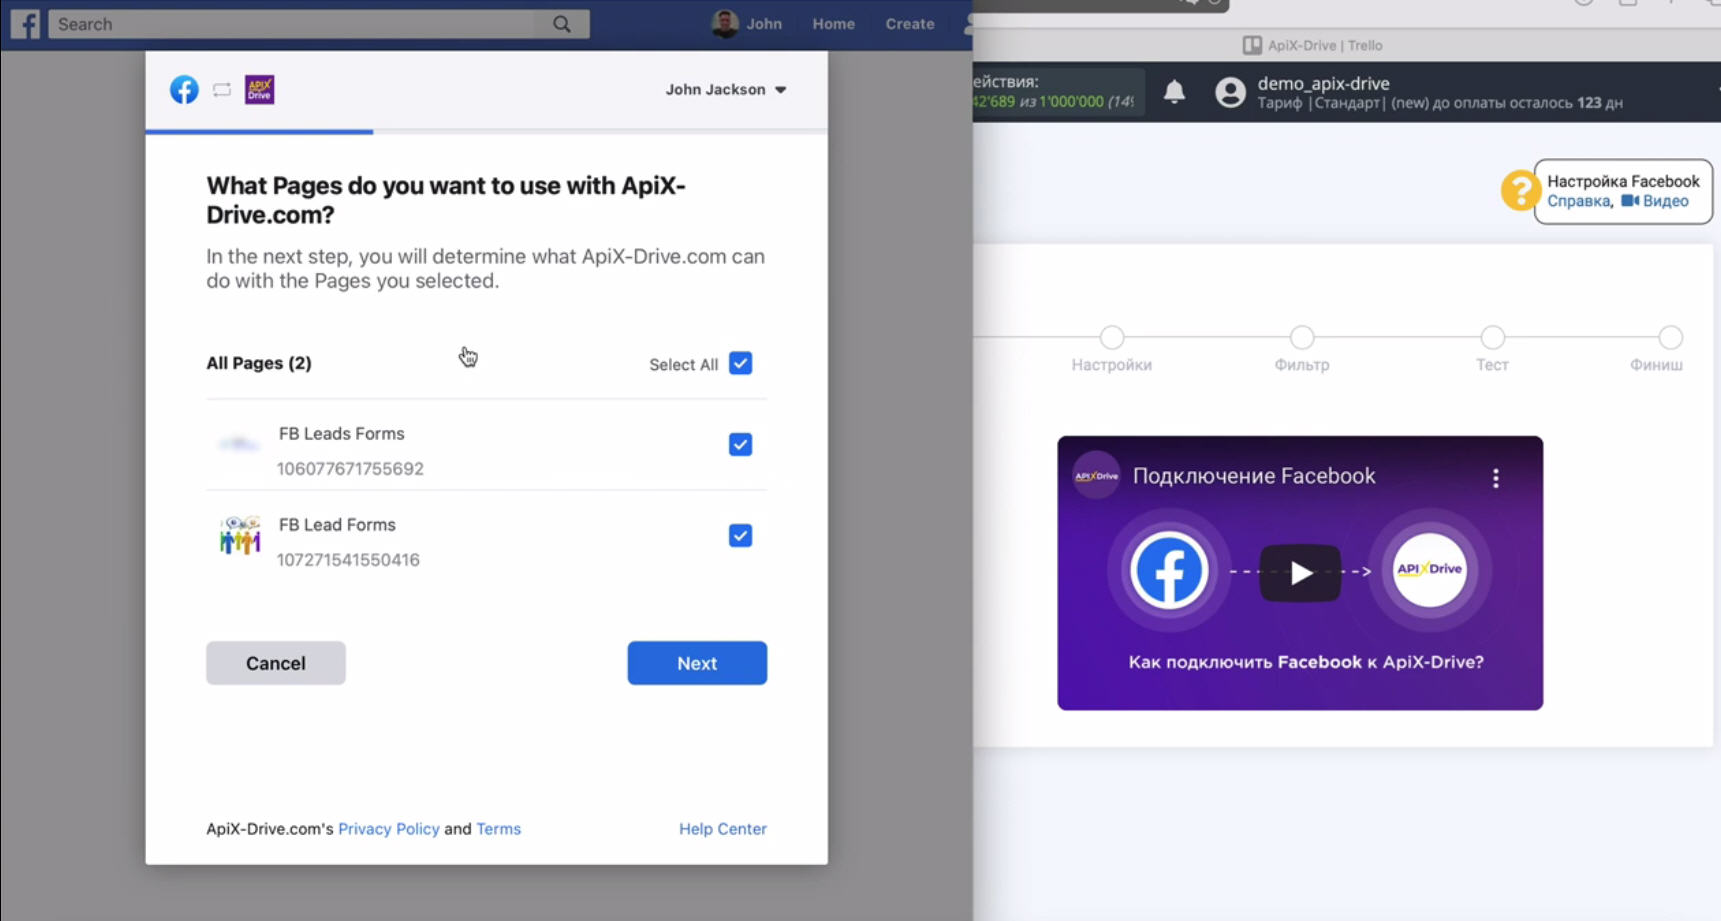The width and height of the screenshot is (1721, 921).
Task: Click the Facebook logo in the top bar
Action: click(25, 24)
